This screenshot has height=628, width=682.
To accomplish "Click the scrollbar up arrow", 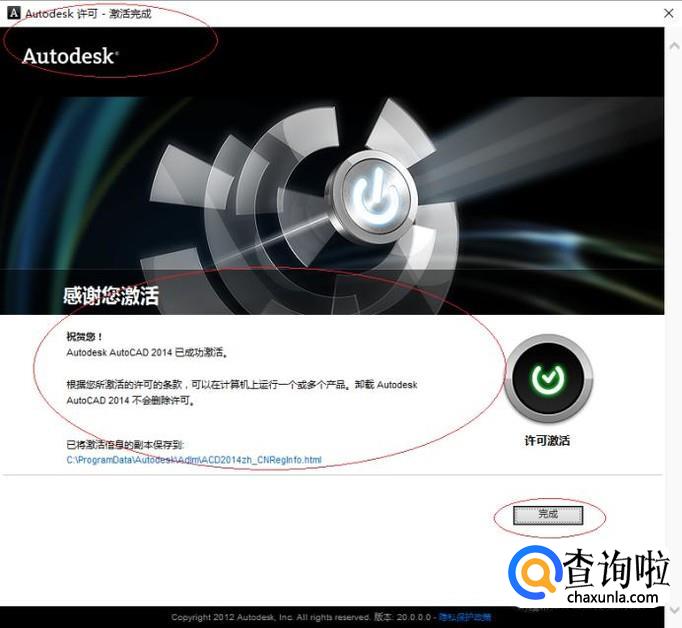I will tap(674, 45).
